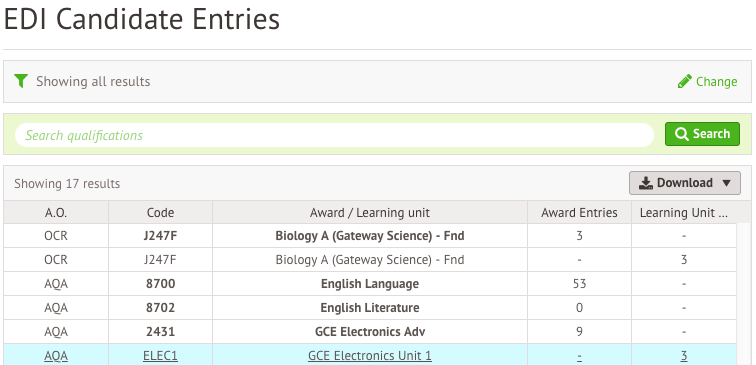Screen dimensions: 756x365
Task: Click the green filter funnel icon
Action: tap(21, 81)
